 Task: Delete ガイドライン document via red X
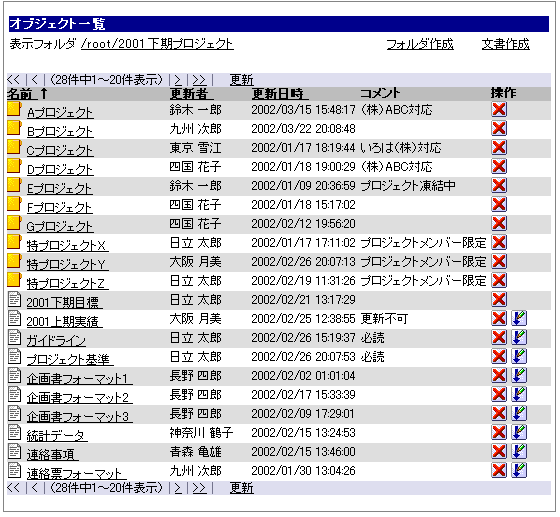[x=499, y=337]
